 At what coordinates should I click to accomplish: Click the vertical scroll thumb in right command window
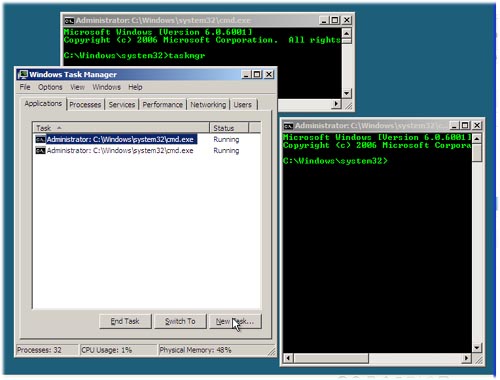[477, 153]
